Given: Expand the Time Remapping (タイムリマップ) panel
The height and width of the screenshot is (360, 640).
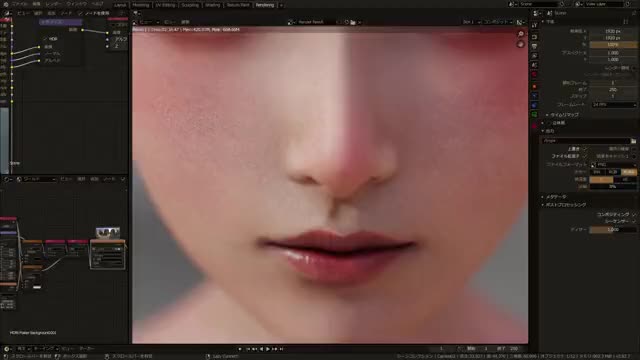Looking at the screenshot, I should 564,116.
